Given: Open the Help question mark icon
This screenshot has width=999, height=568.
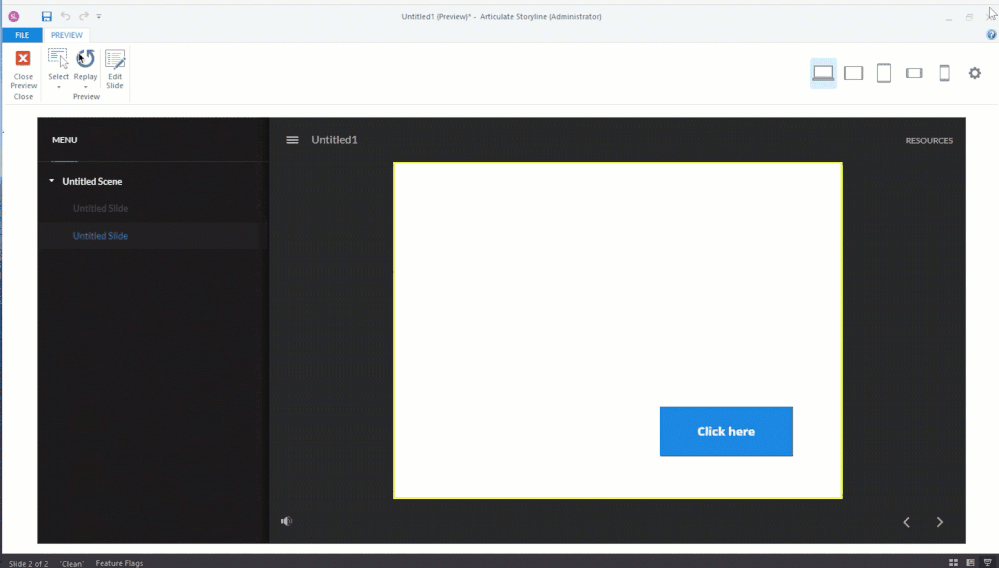Looking at the screenshot, I should [x=991, y=35].
